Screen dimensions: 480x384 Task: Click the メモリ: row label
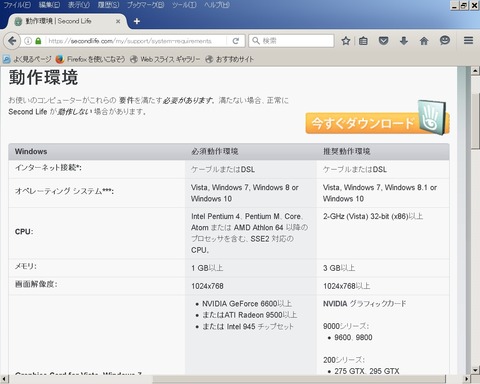point(26,266)
